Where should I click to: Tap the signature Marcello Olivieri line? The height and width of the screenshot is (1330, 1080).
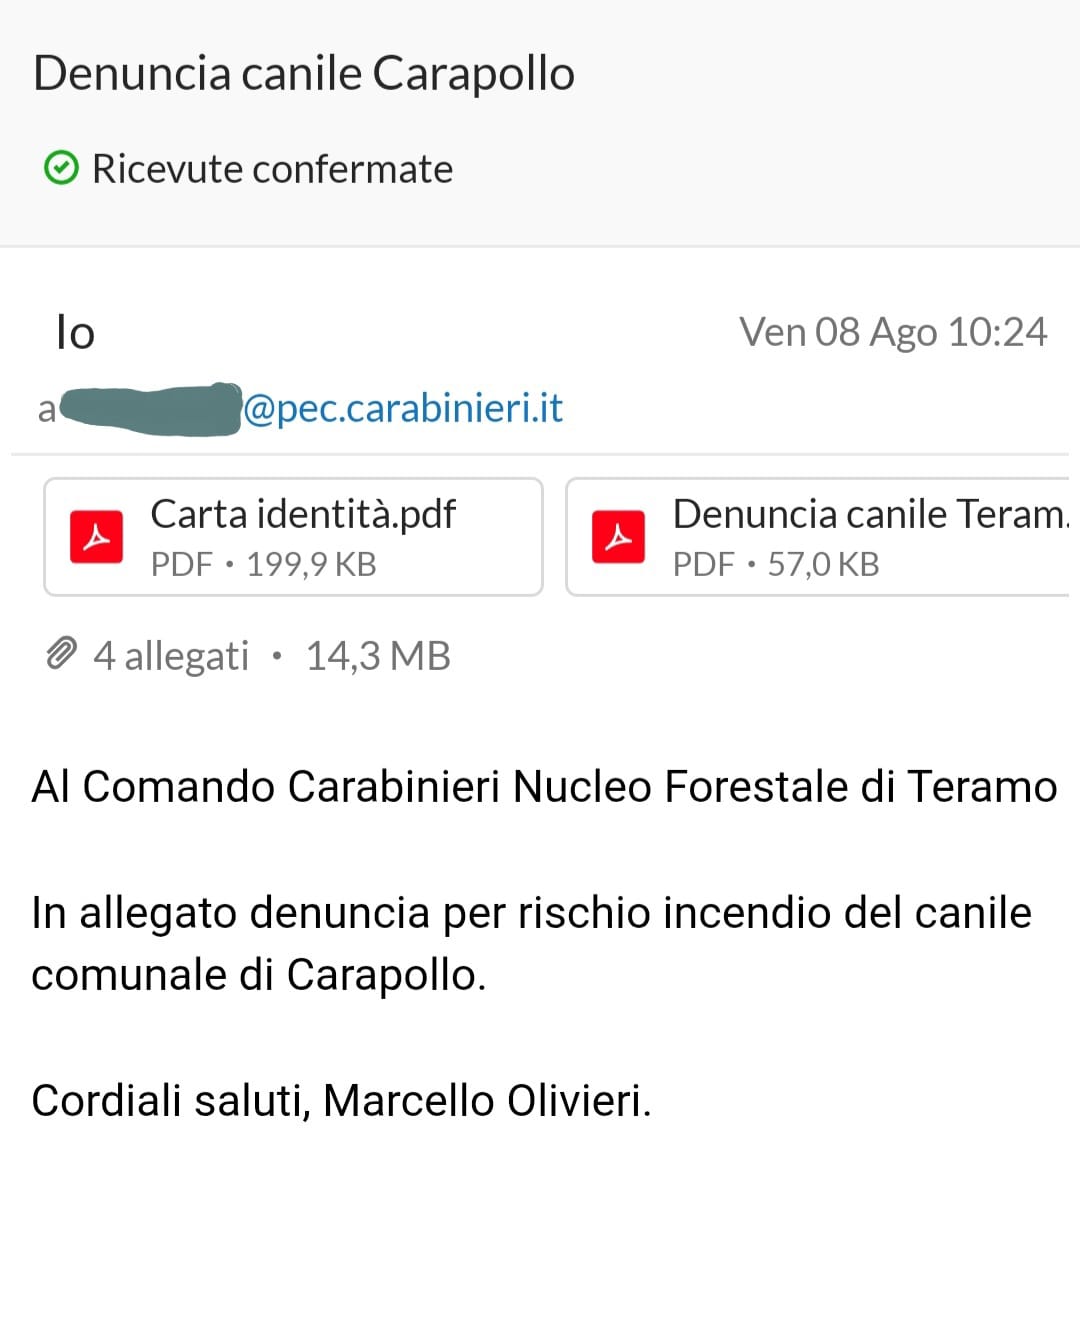tap(341, 1100)
